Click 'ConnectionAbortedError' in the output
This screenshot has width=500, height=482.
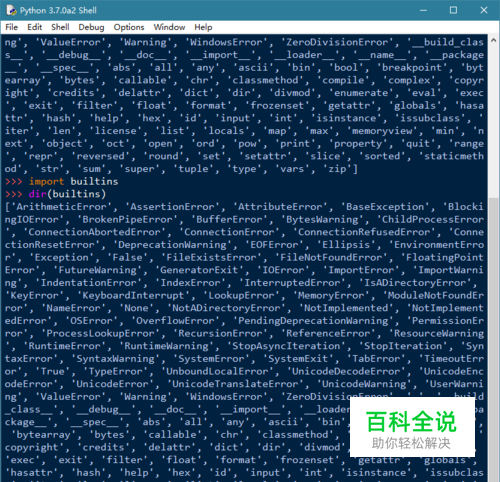94,232
